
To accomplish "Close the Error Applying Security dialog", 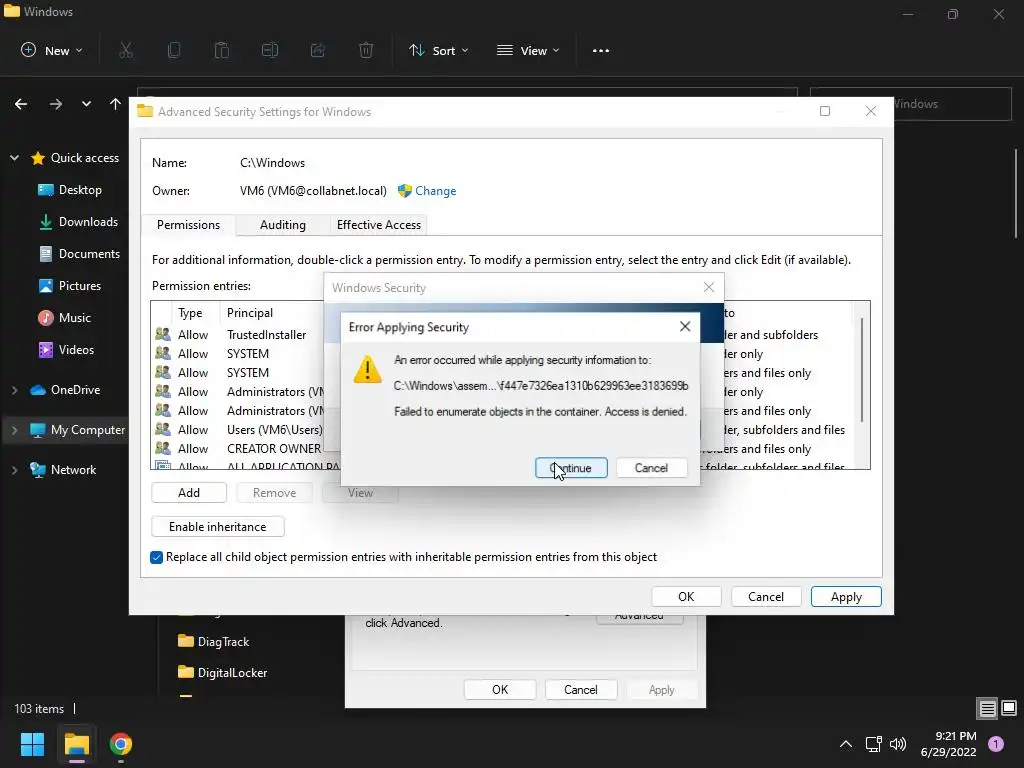I will [x=684, y=327].
